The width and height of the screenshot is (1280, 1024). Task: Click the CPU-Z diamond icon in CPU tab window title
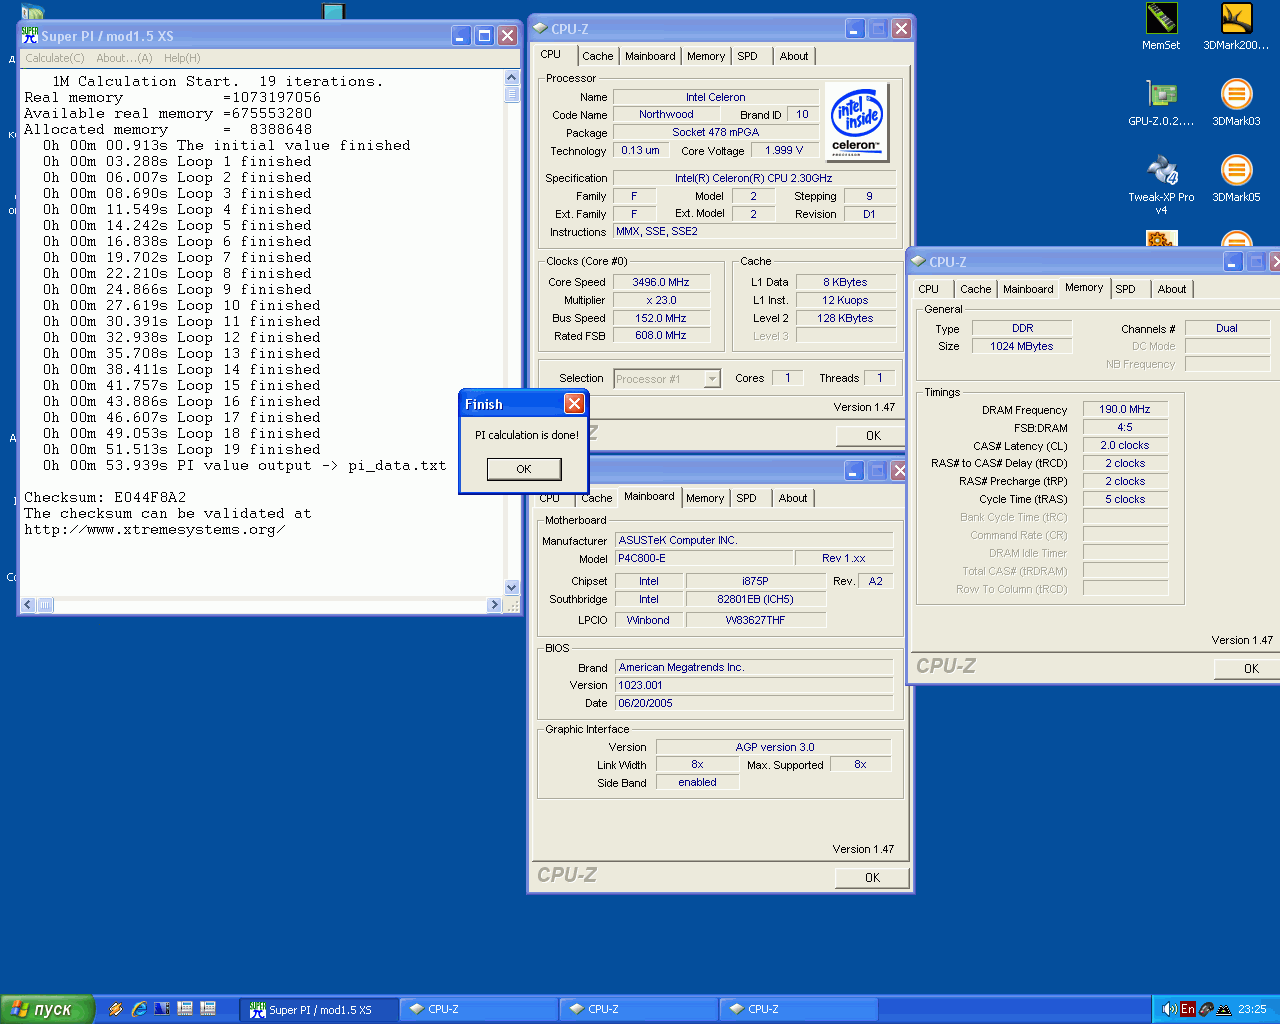(540, 29)
